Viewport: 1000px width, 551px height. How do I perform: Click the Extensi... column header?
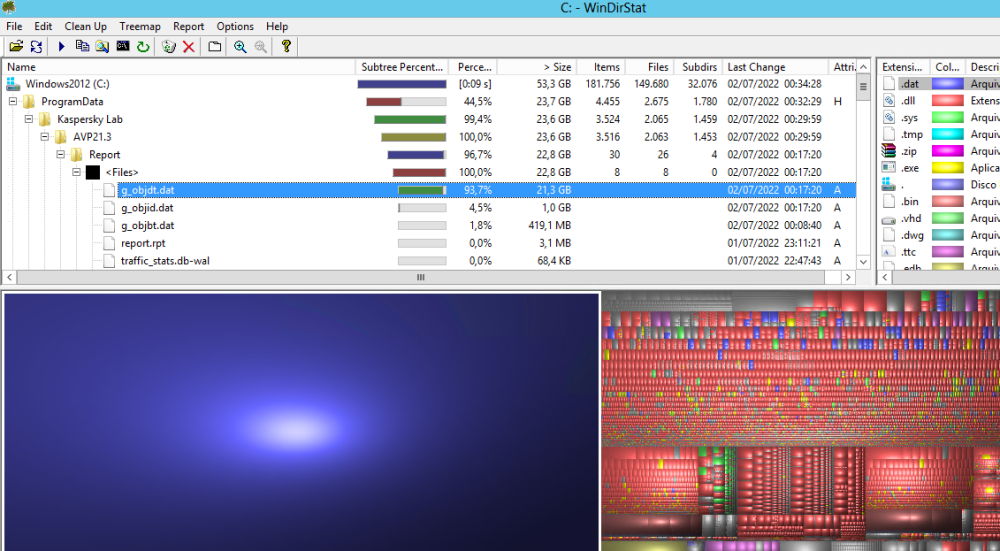(x=902, y=67)
